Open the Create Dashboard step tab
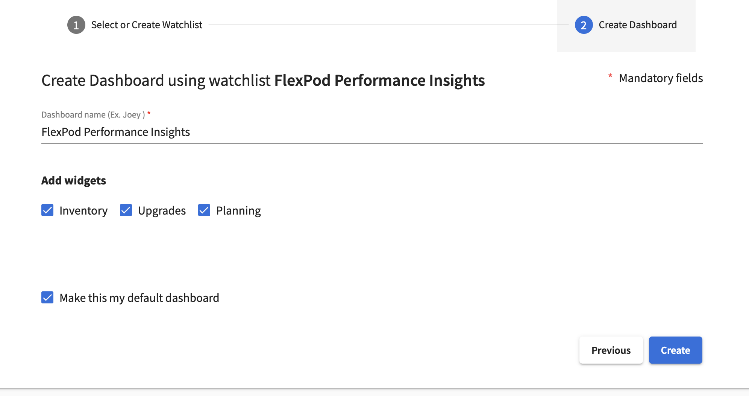The height and width of the screenshot is (396, 749). (626, 25)
